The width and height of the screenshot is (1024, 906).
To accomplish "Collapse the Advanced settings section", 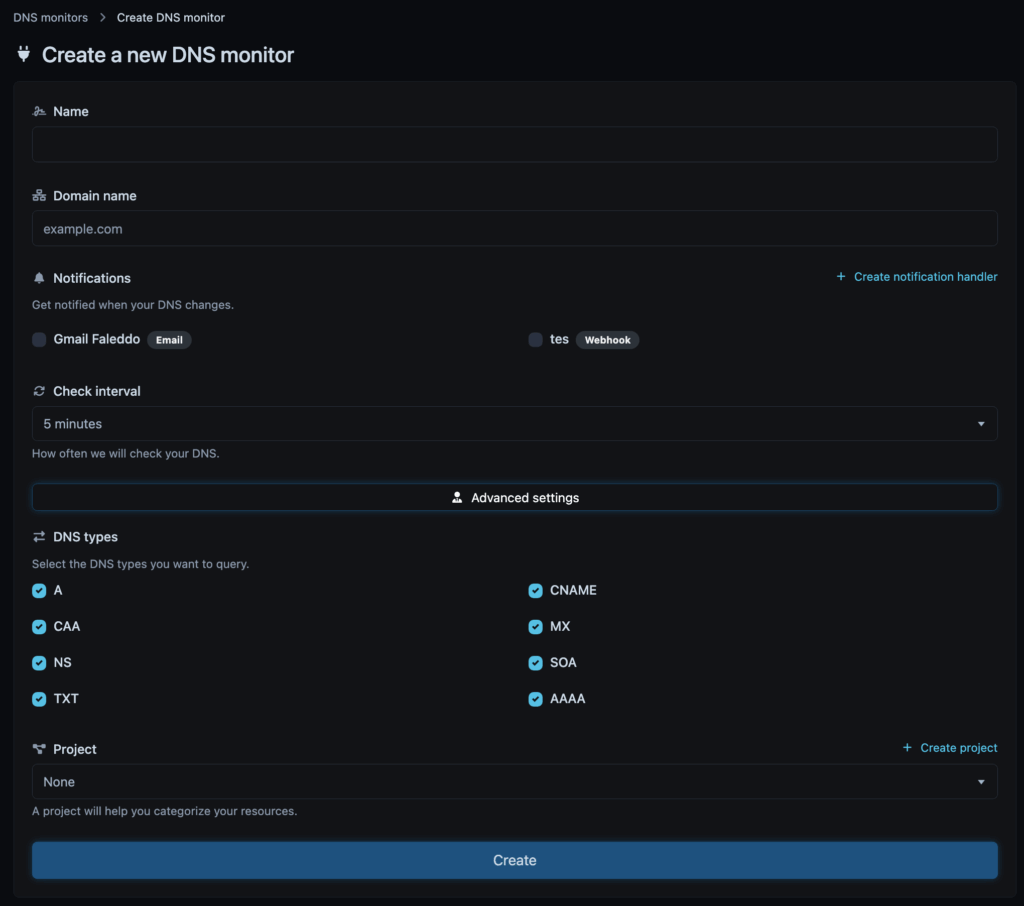I will [514, 497].
